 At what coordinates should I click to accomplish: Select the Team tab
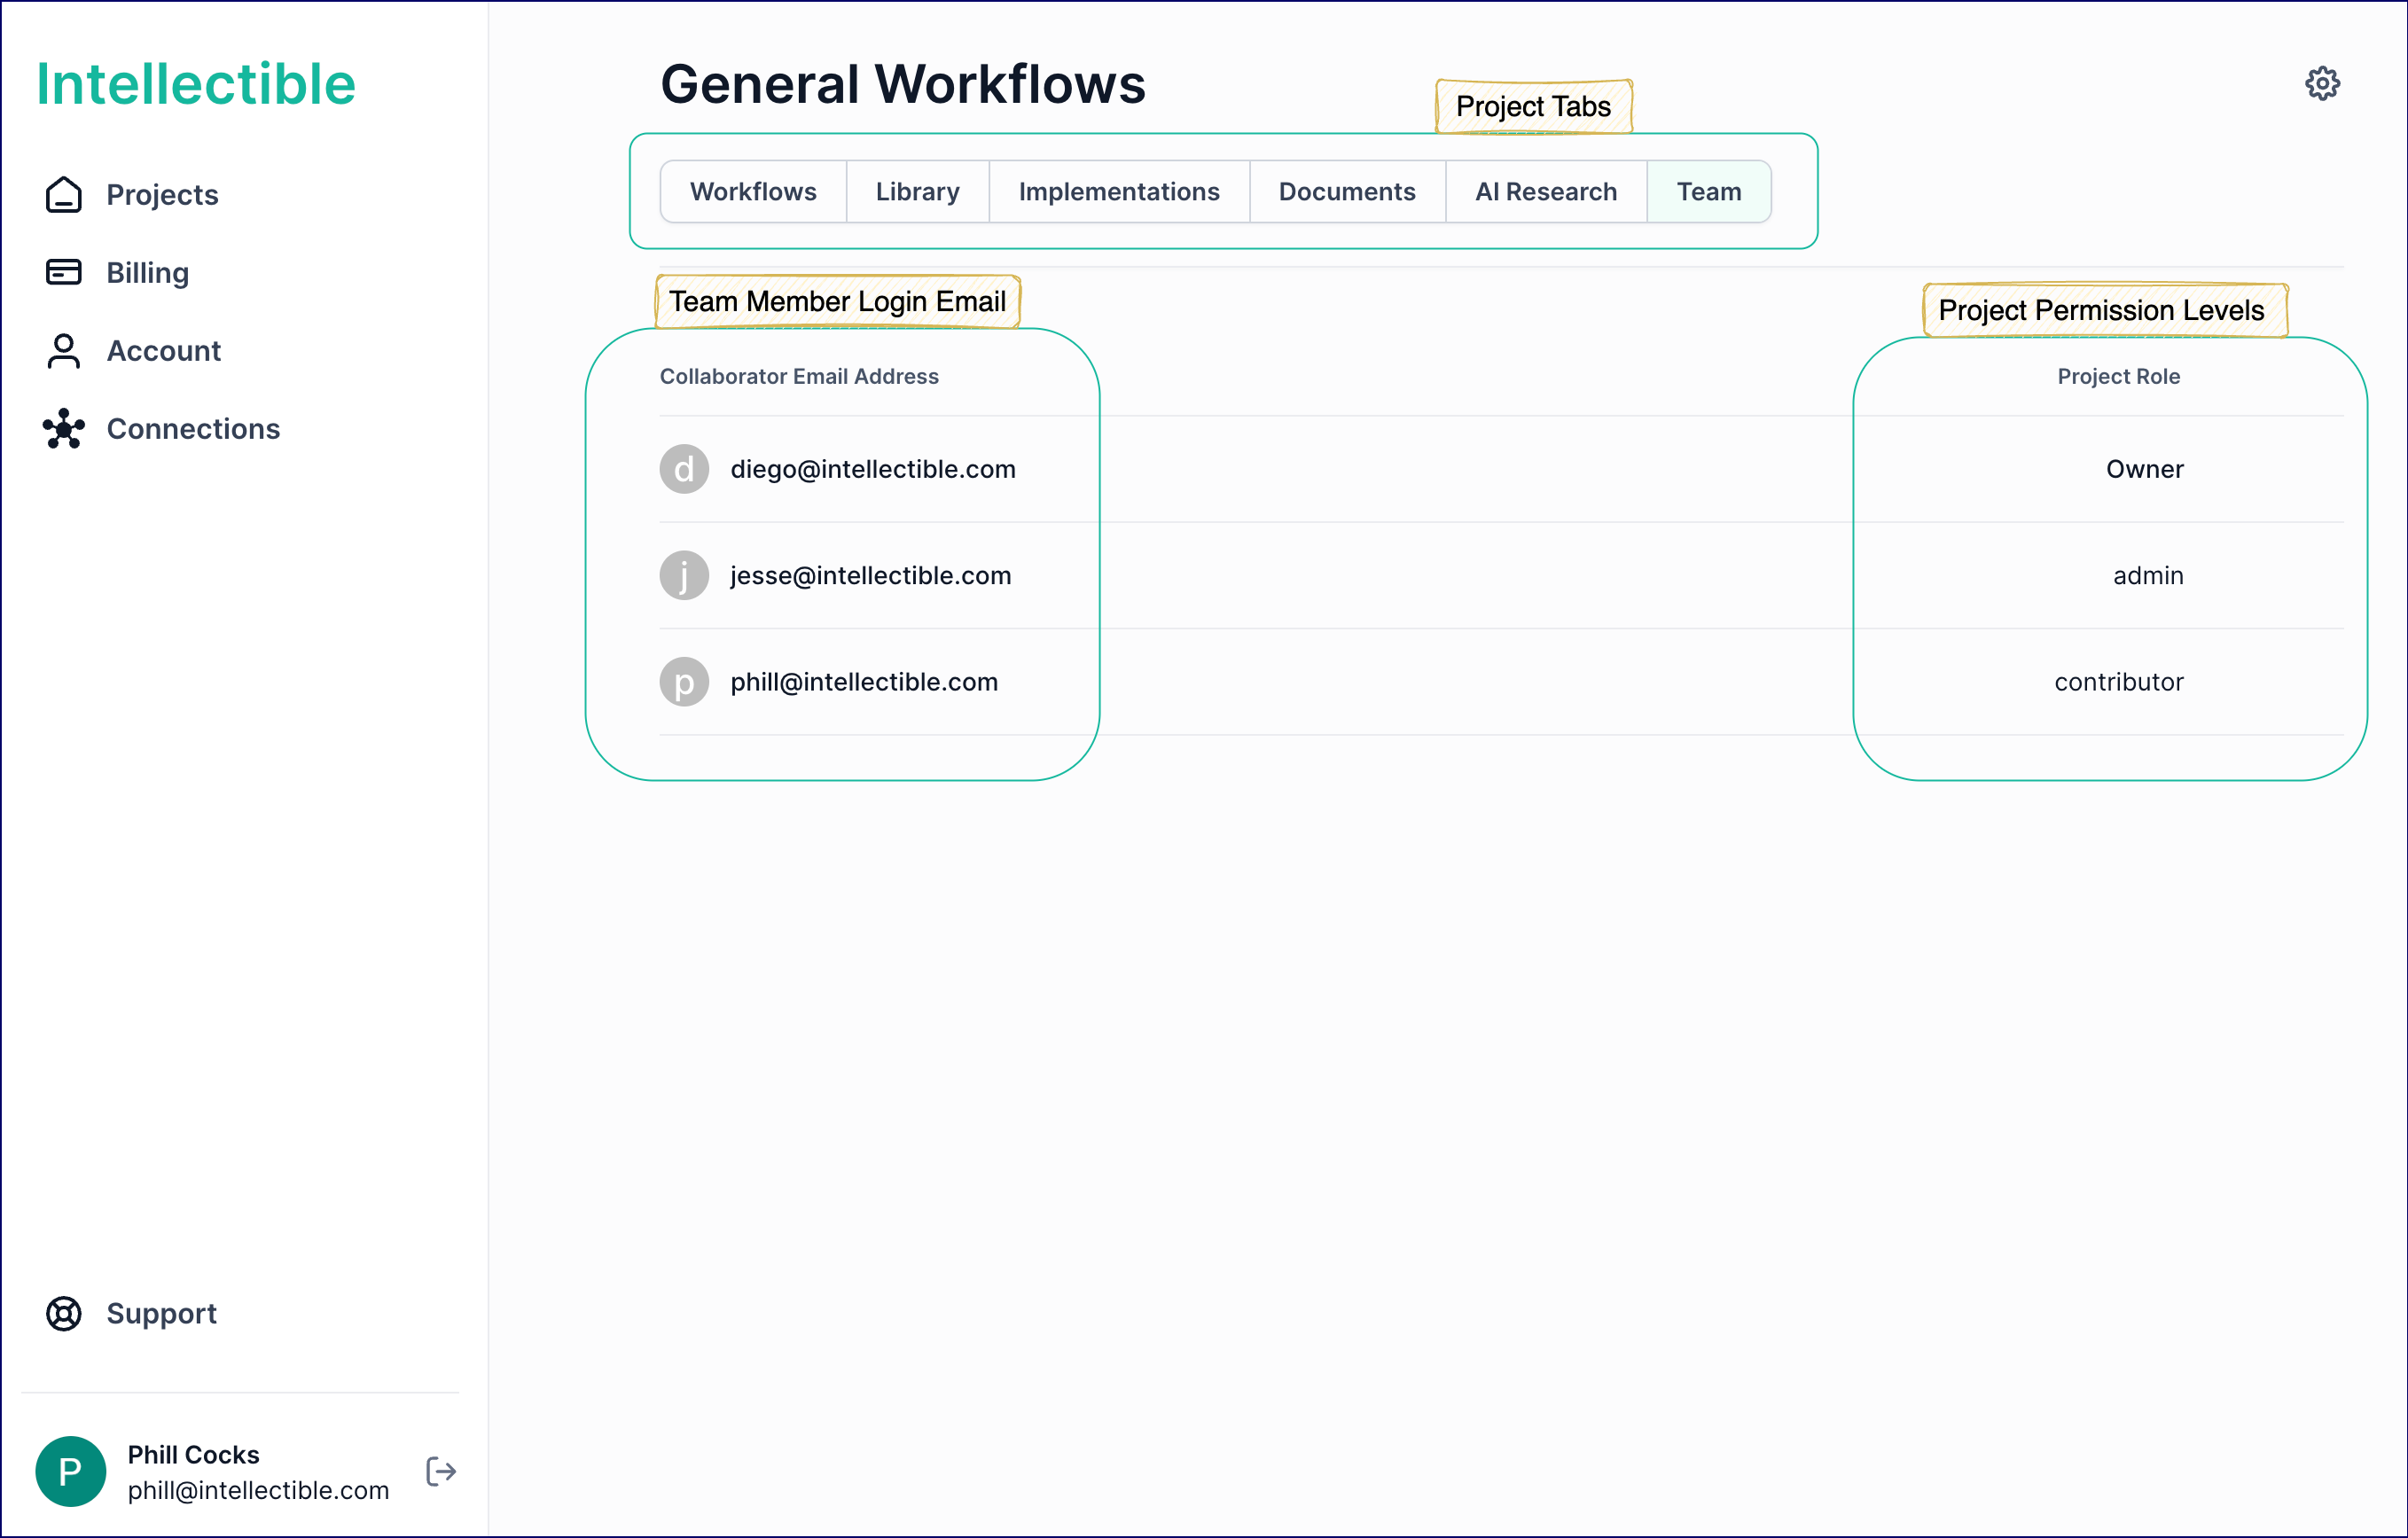coord(1708,191)
